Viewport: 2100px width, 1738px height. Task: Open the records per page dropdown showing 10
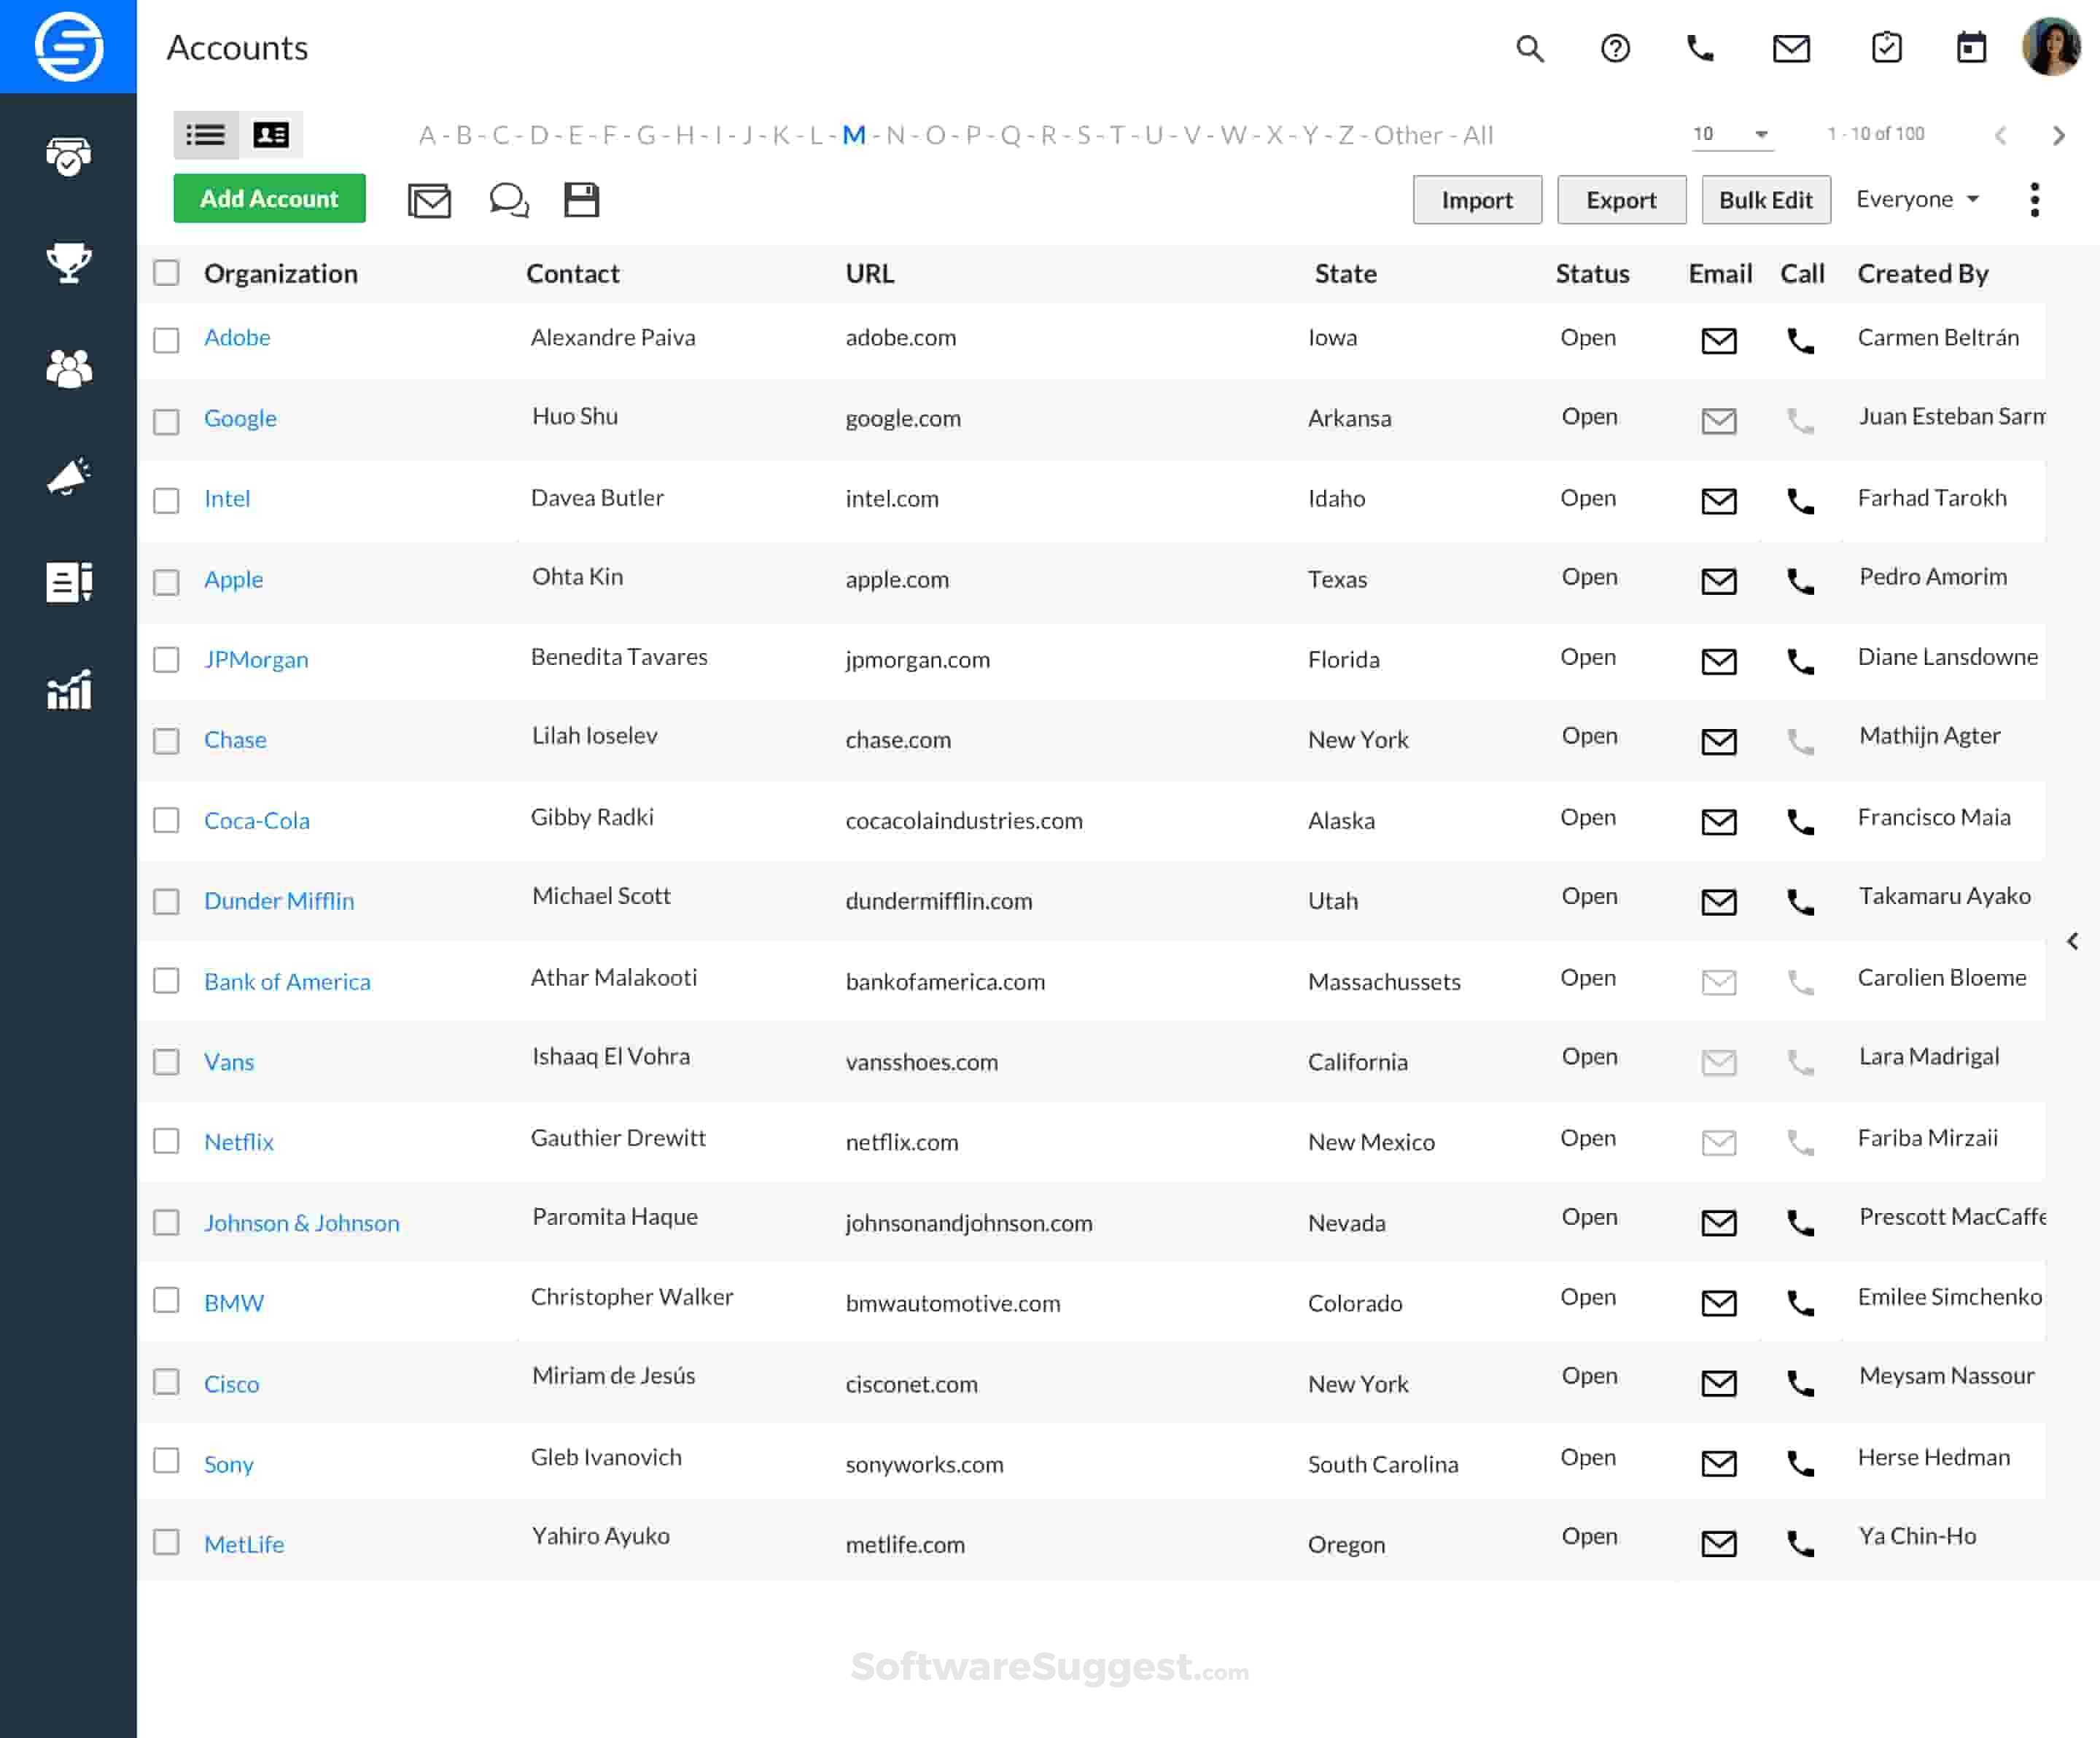[x=1731, y=133]
